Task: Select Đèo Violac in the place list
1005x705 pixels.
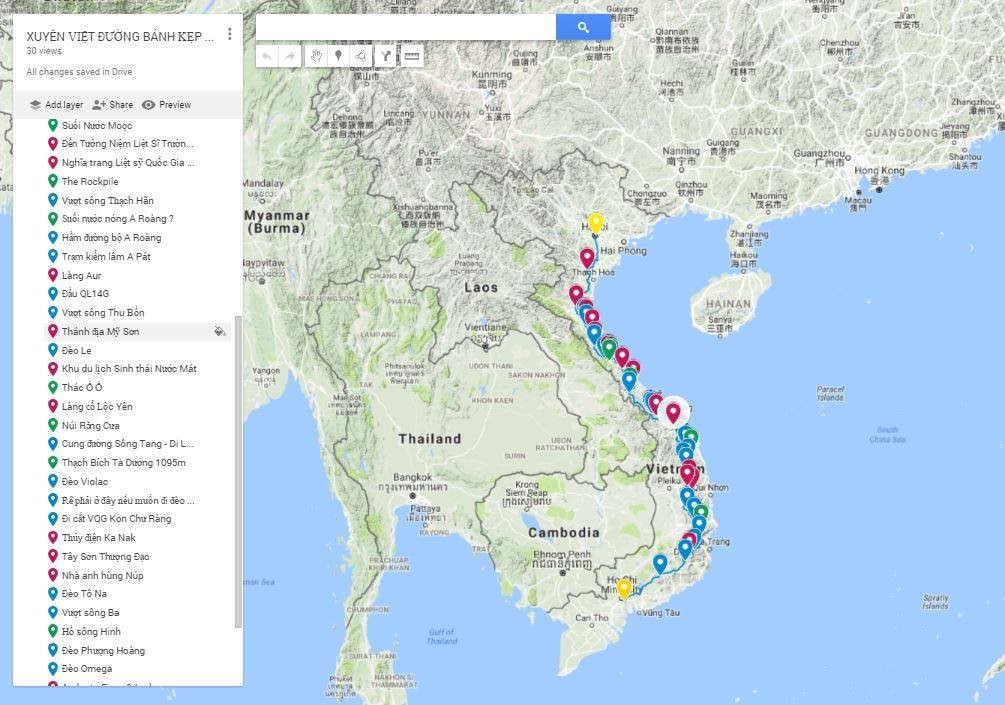Action: point(84,481)
